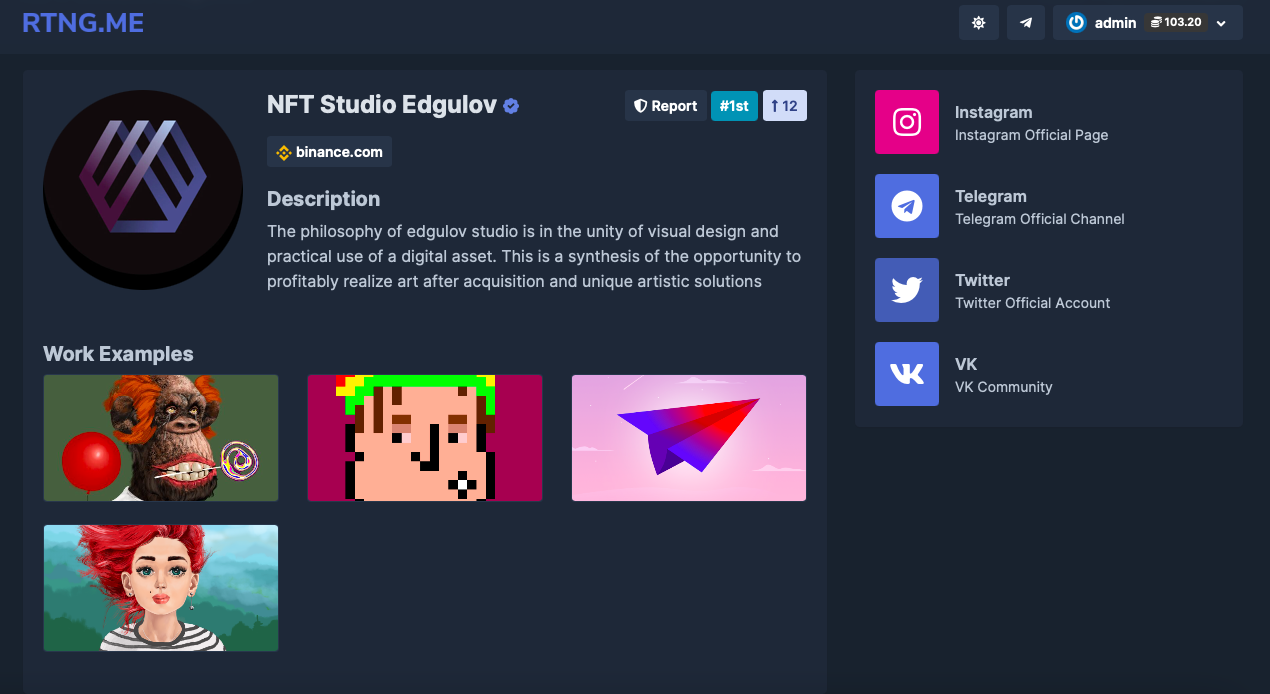Click the #1st rank badge
Image resolution: width=1270 pixels, height=694 pixels.
coord(734,105)
